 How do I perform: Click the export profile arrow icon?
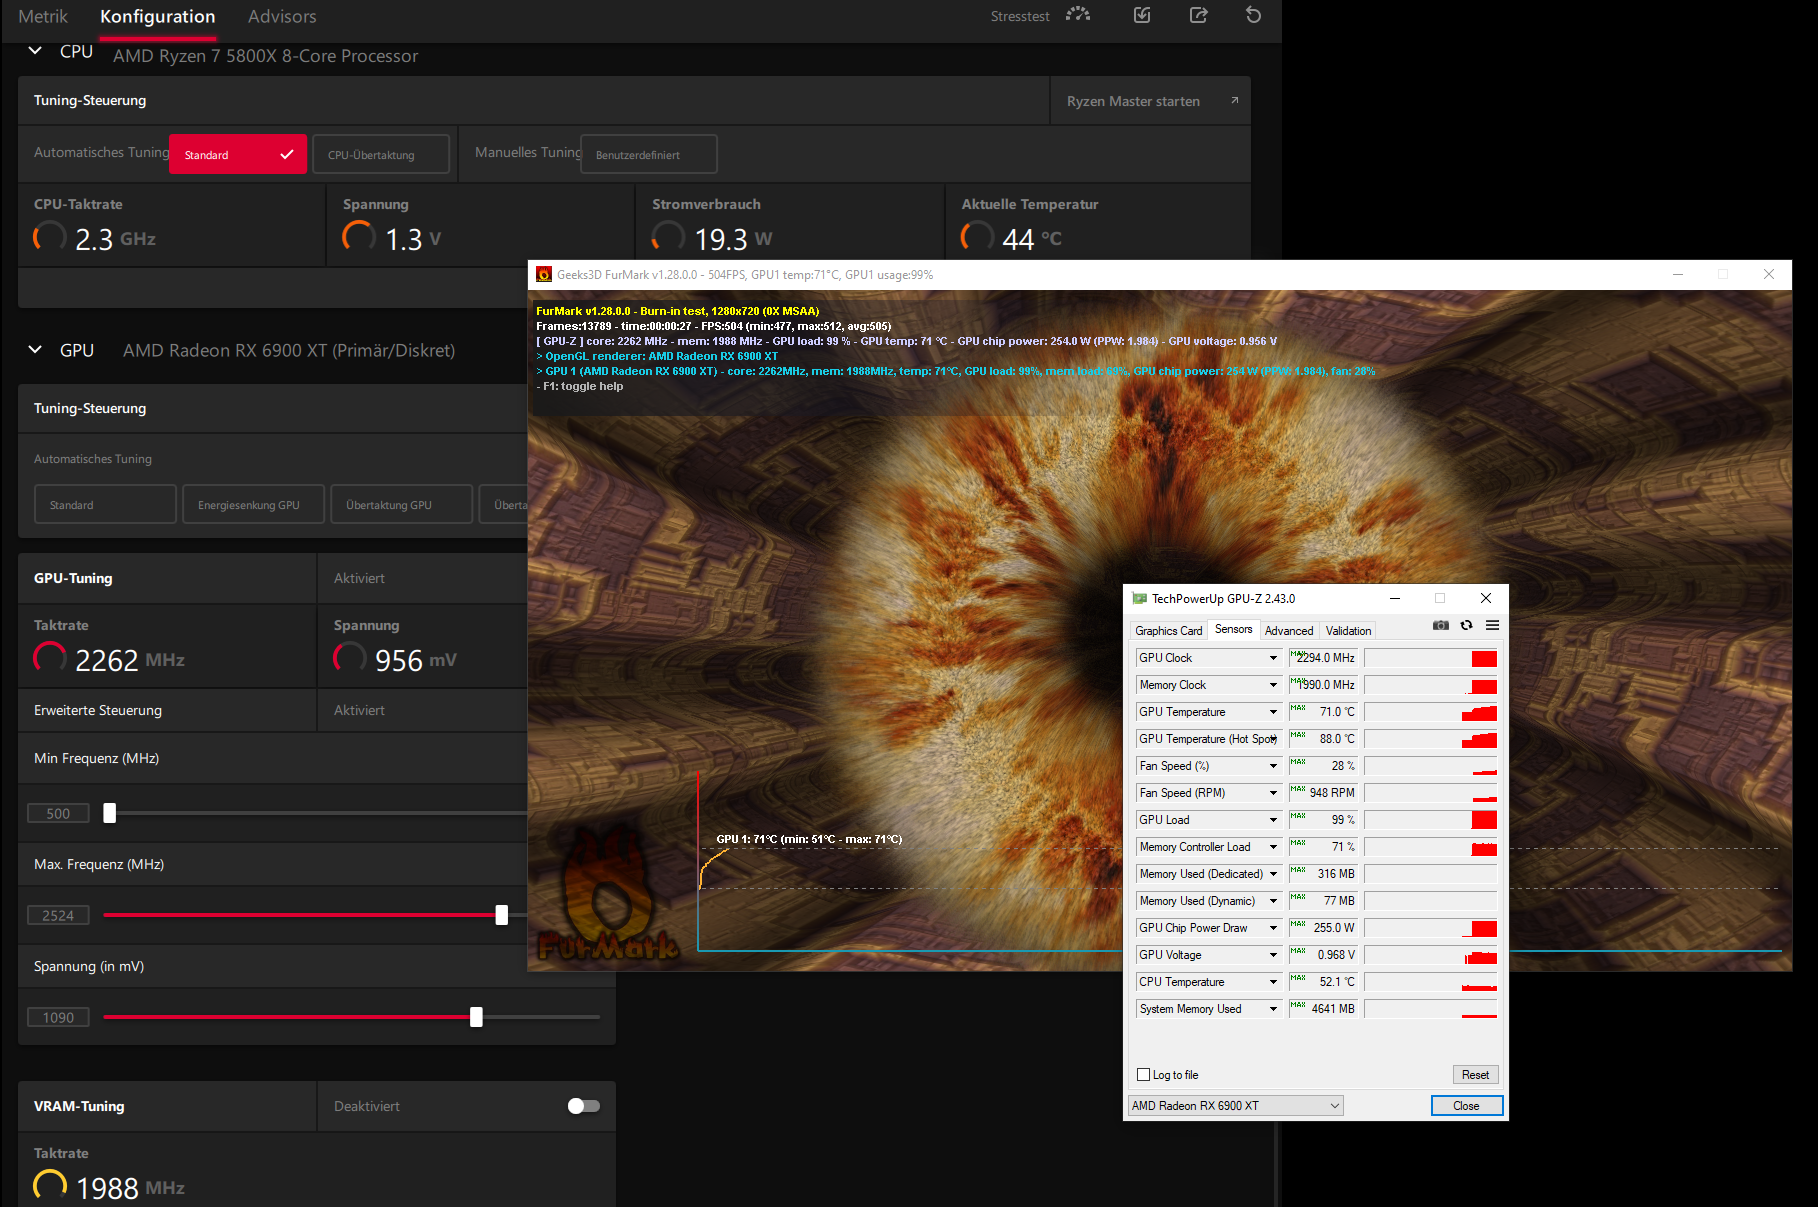tap(1198, 15)
